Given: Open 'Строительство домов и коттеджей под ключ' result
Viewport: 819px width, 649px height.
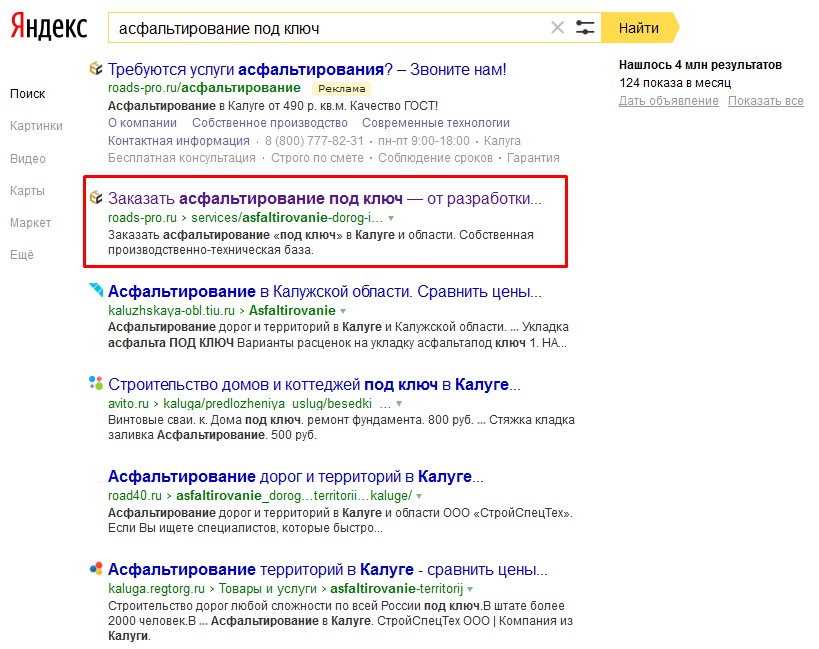Looking at the screenshot, I should point(314,384).
